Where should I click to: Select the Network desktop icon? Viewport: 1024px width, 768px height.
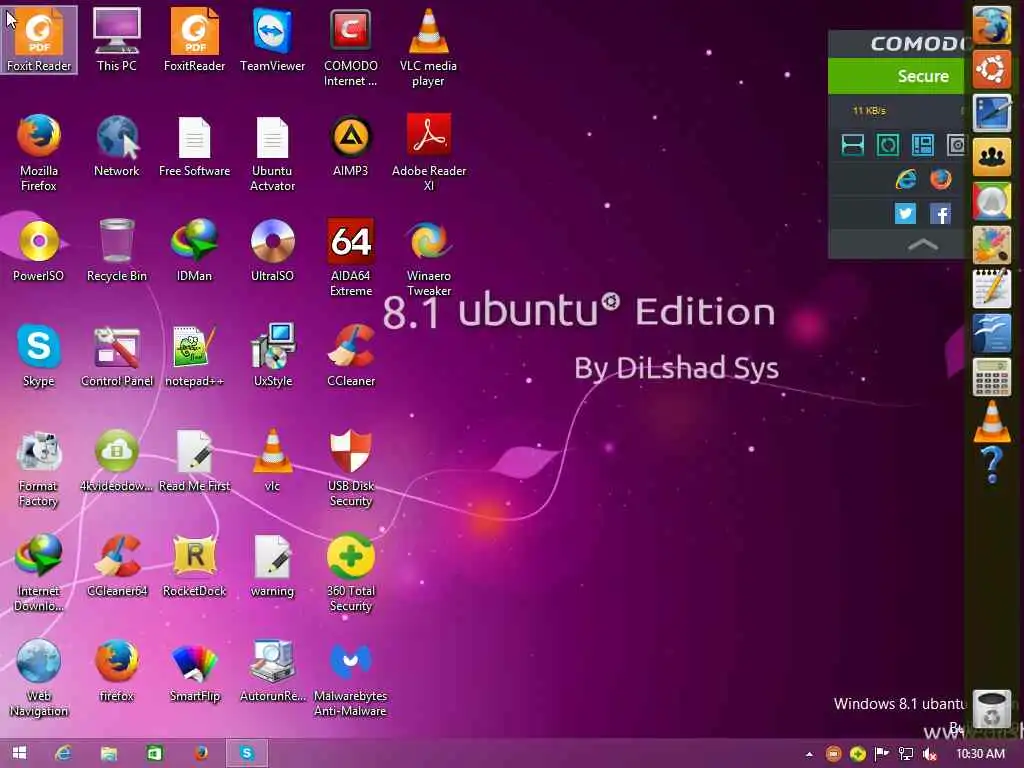(116, 145)
